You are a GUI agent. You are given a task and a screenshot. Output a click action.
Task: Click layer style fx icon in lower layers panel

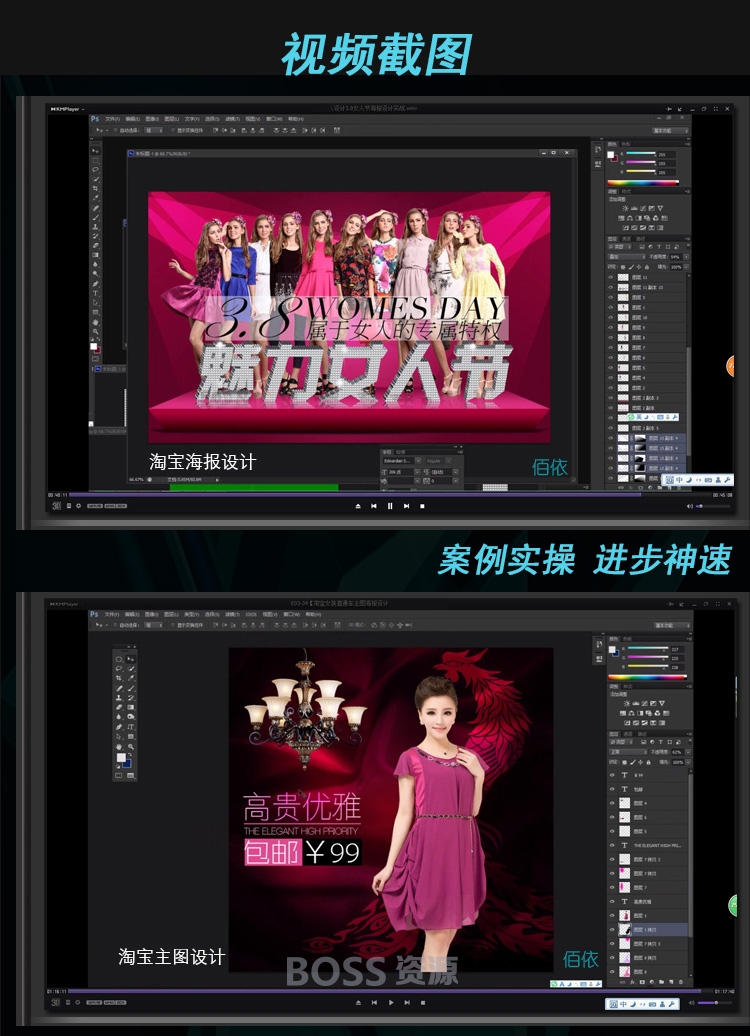tap(632, 982)
